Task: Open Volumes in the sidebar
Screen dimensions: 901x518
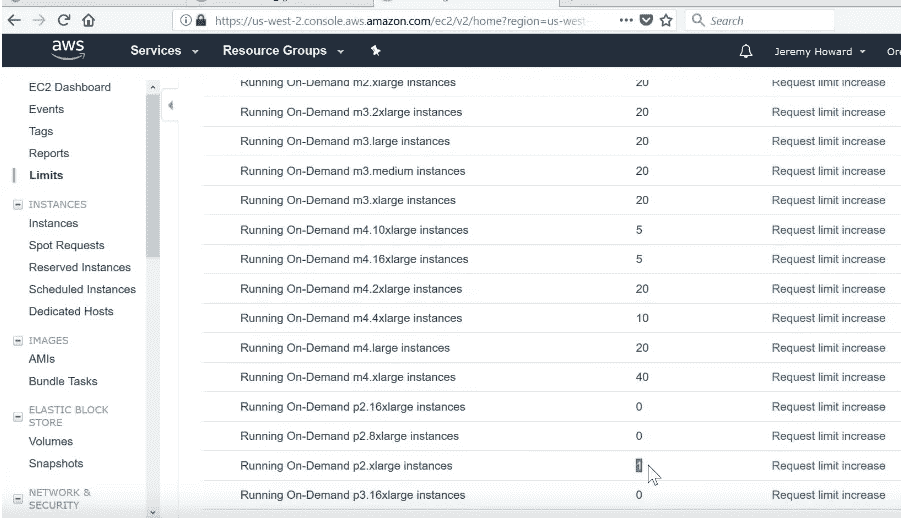Action: 51,442
